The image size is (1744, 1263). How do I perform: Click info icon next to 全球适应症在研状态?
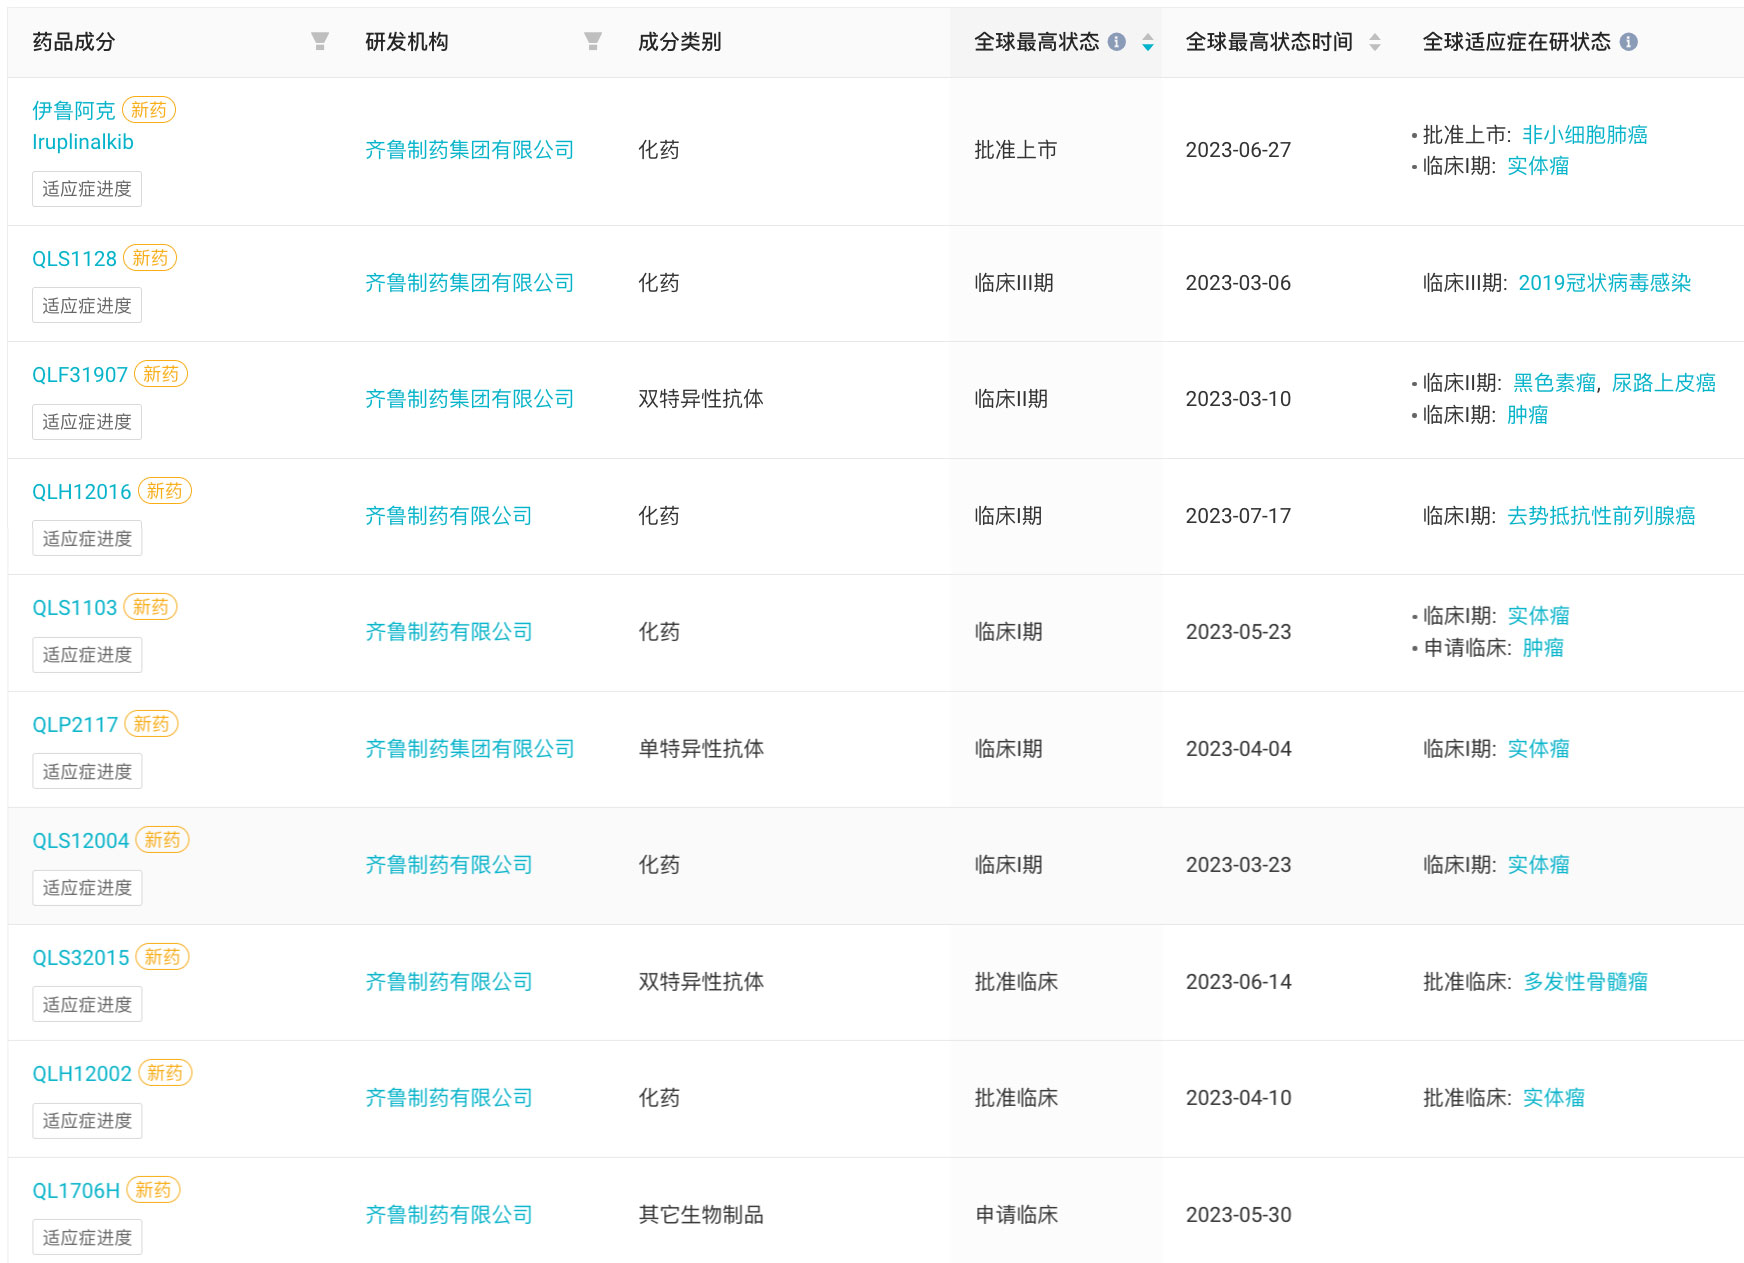coord(1629,42)
